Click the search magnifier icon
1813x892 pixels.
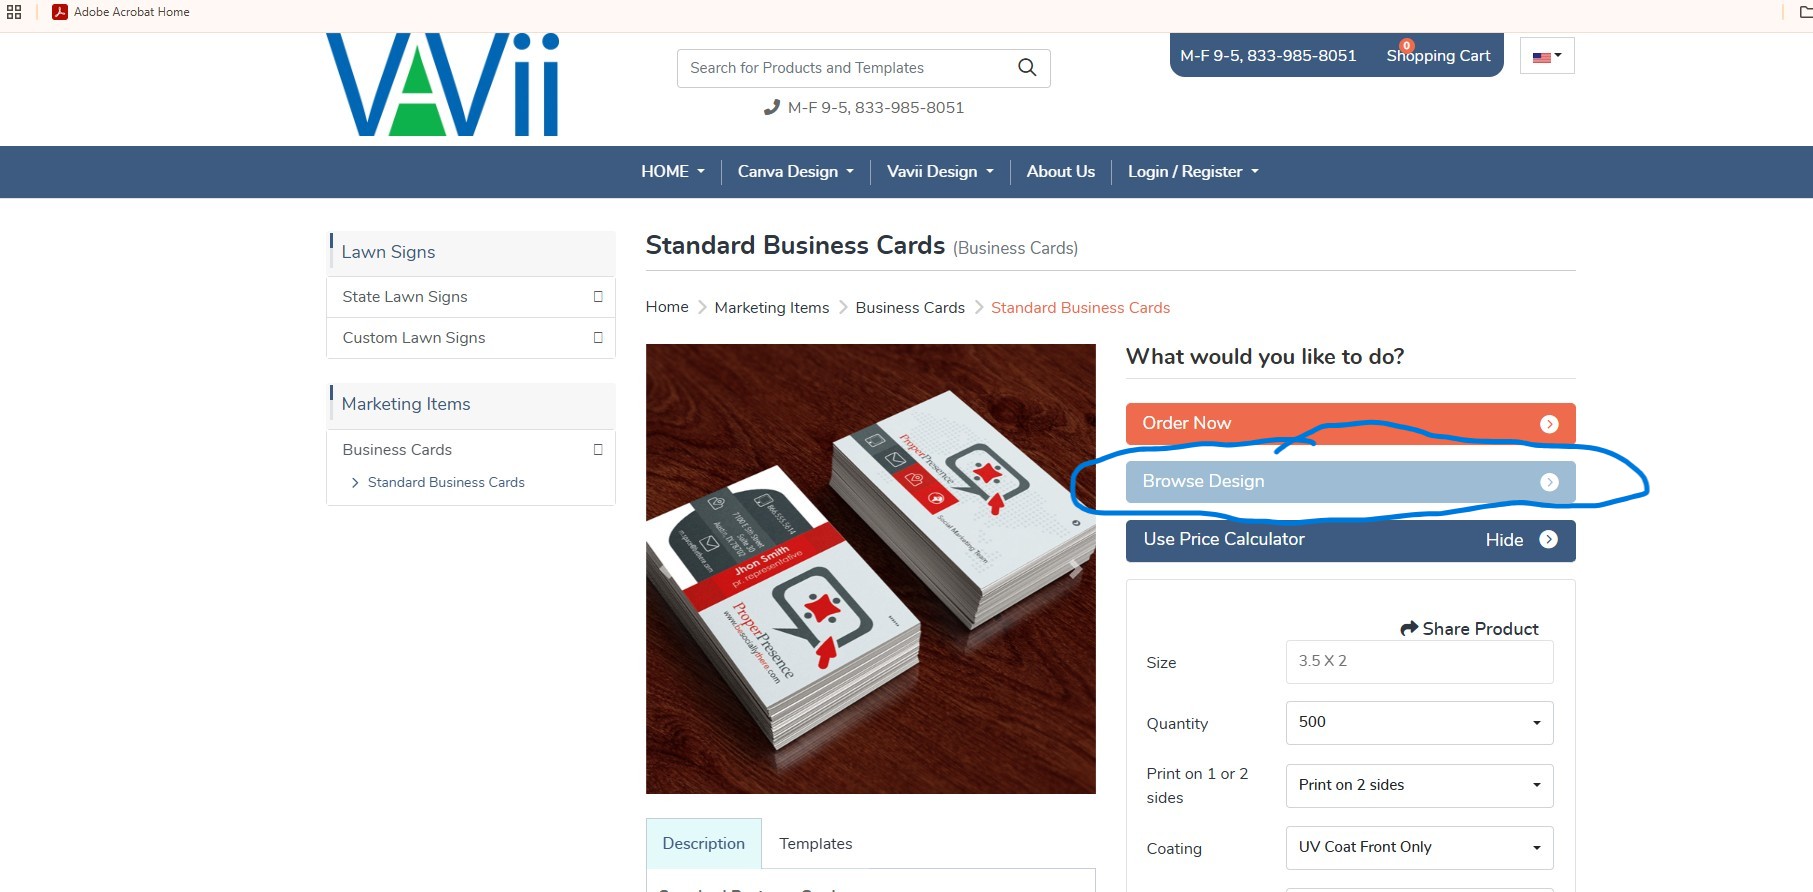tap(1026, 67)
